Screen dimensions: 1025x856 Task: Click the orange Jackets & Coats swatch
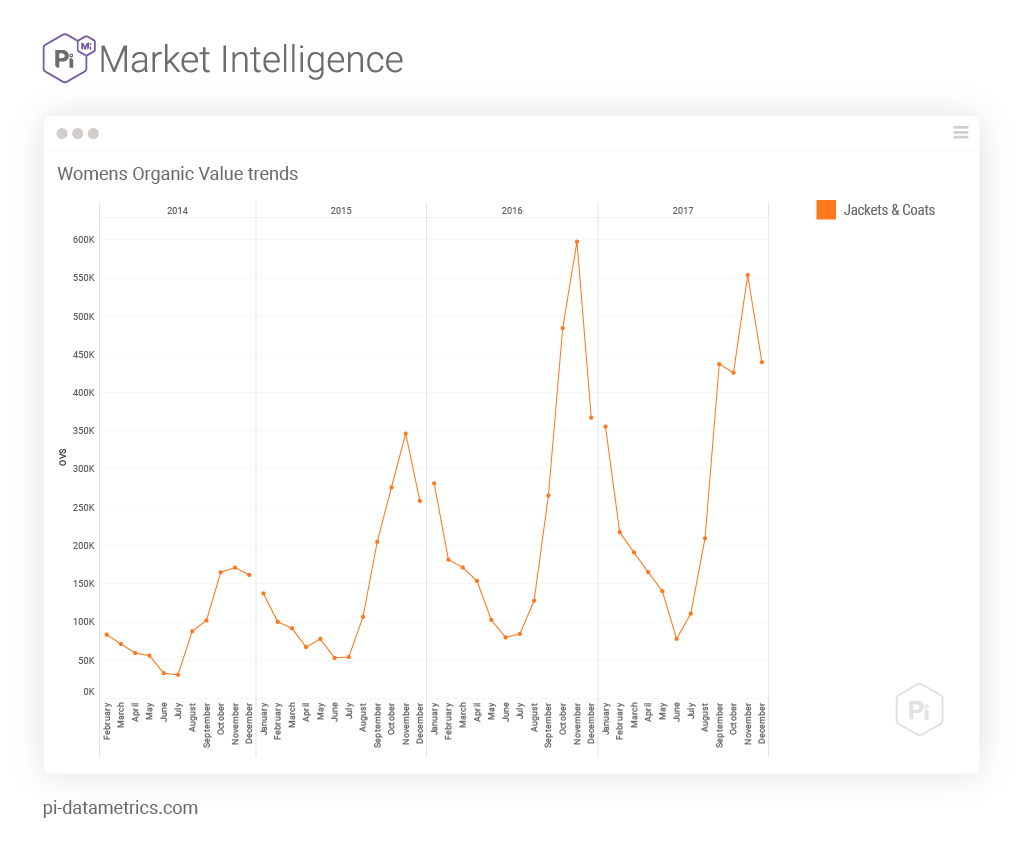click(x=826, y=210)
